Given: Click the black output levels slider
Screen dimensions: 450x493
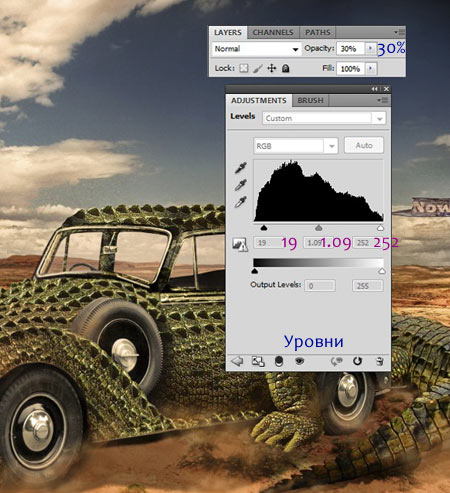Looking at the screenshot, I should tap(255, 271).
